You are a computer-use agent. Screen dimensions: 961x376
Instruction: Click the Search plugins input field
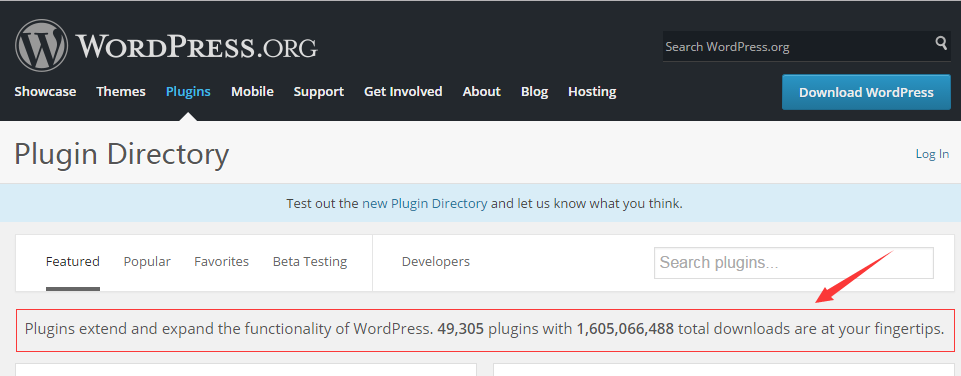[794, 263]
